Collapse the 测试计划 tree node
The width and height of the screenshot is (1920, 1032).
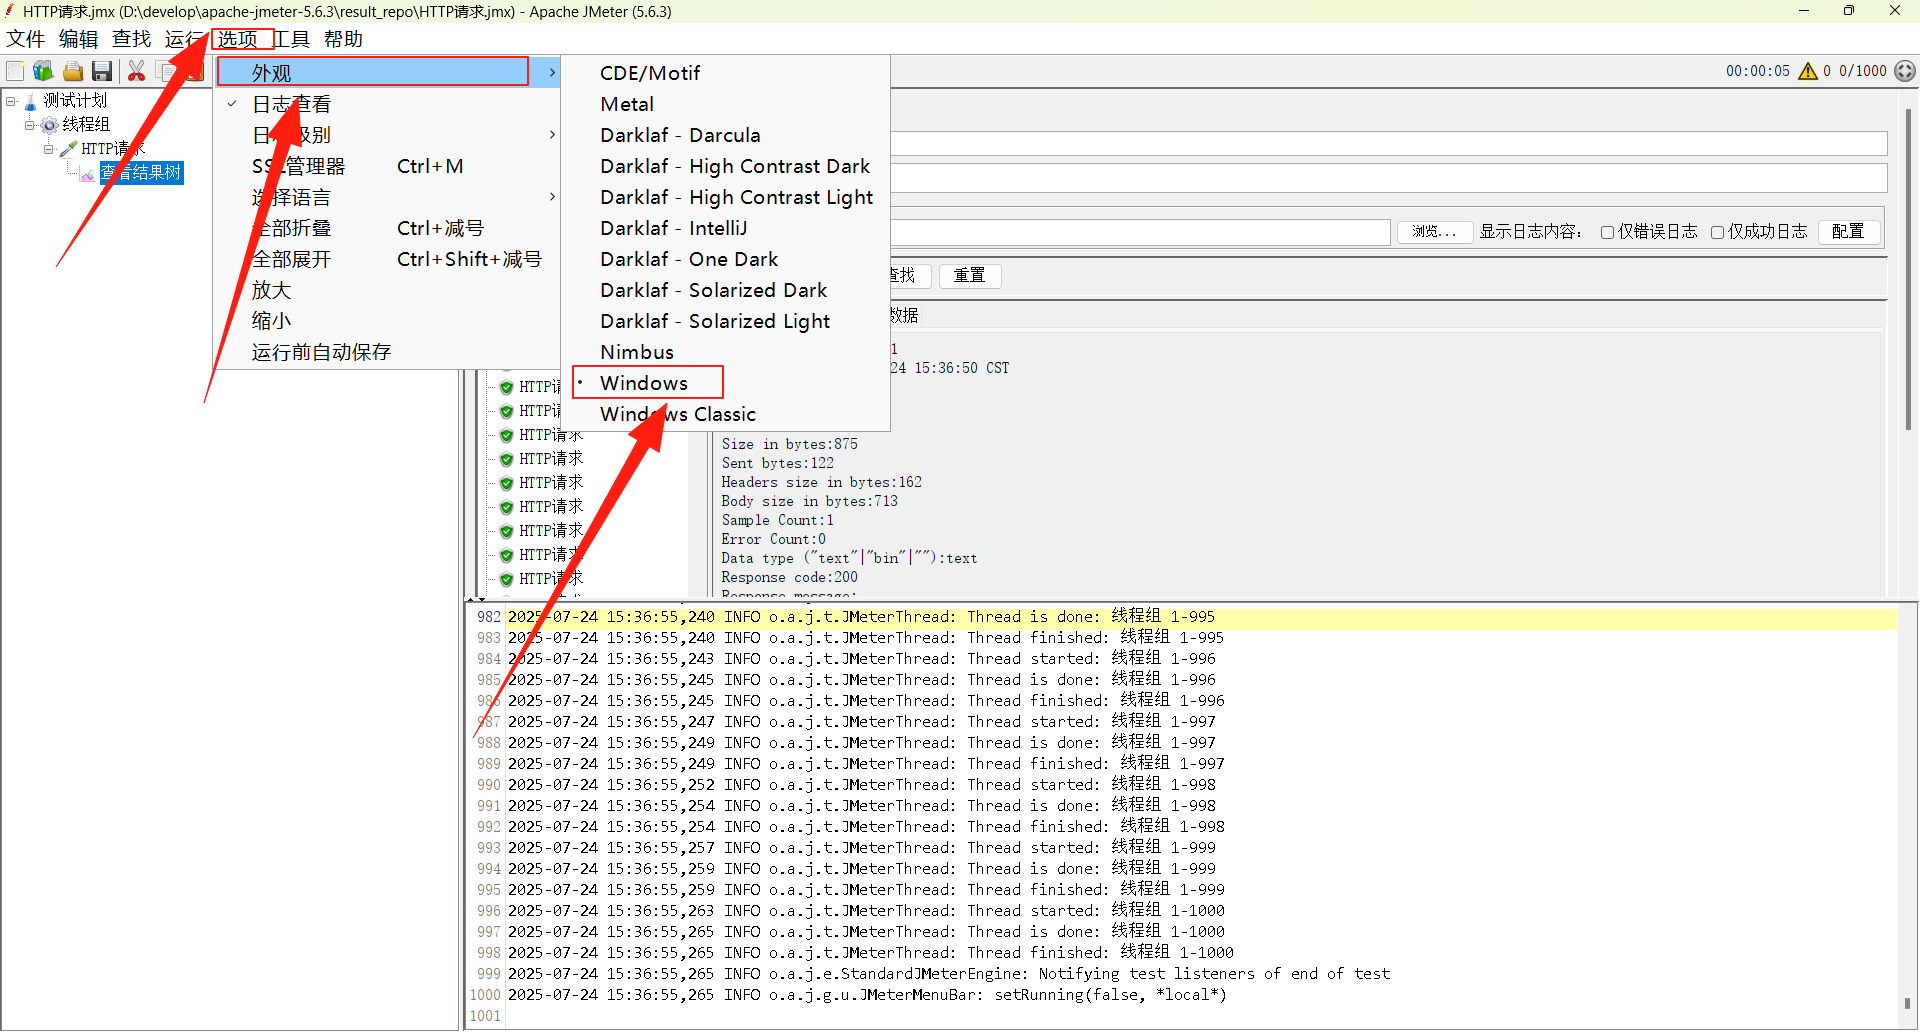point(11,101)
